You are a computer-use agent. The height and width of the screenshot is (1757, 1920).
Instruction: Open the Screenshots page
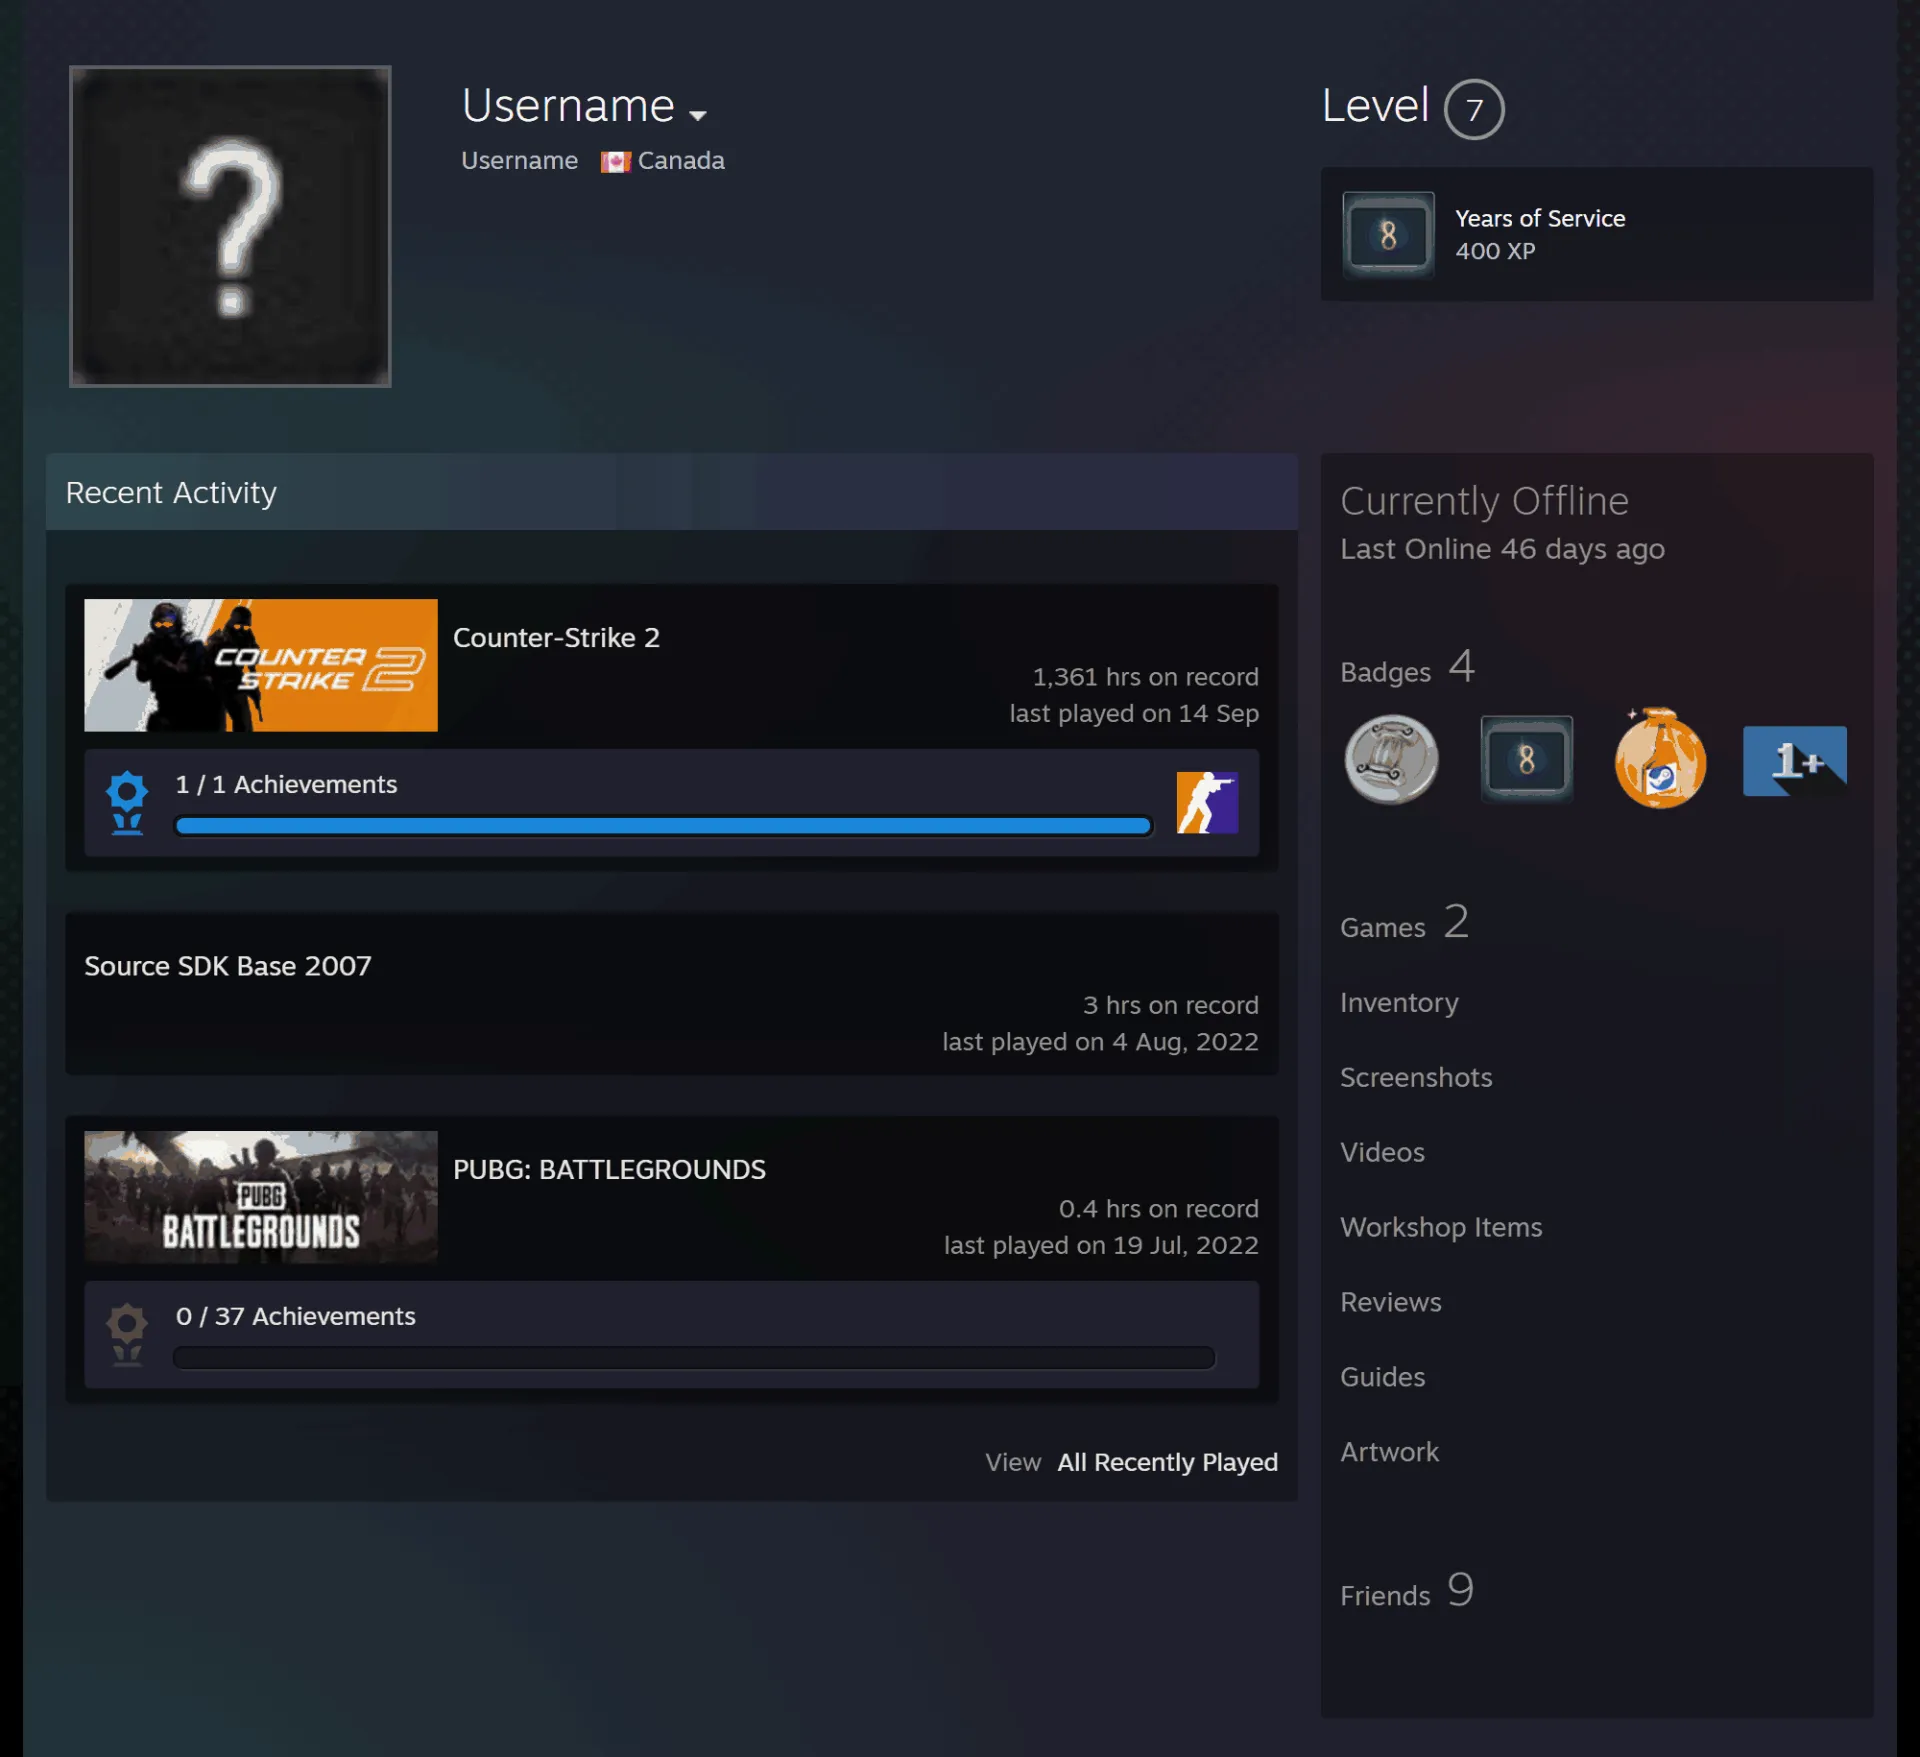point(1416,1077)
